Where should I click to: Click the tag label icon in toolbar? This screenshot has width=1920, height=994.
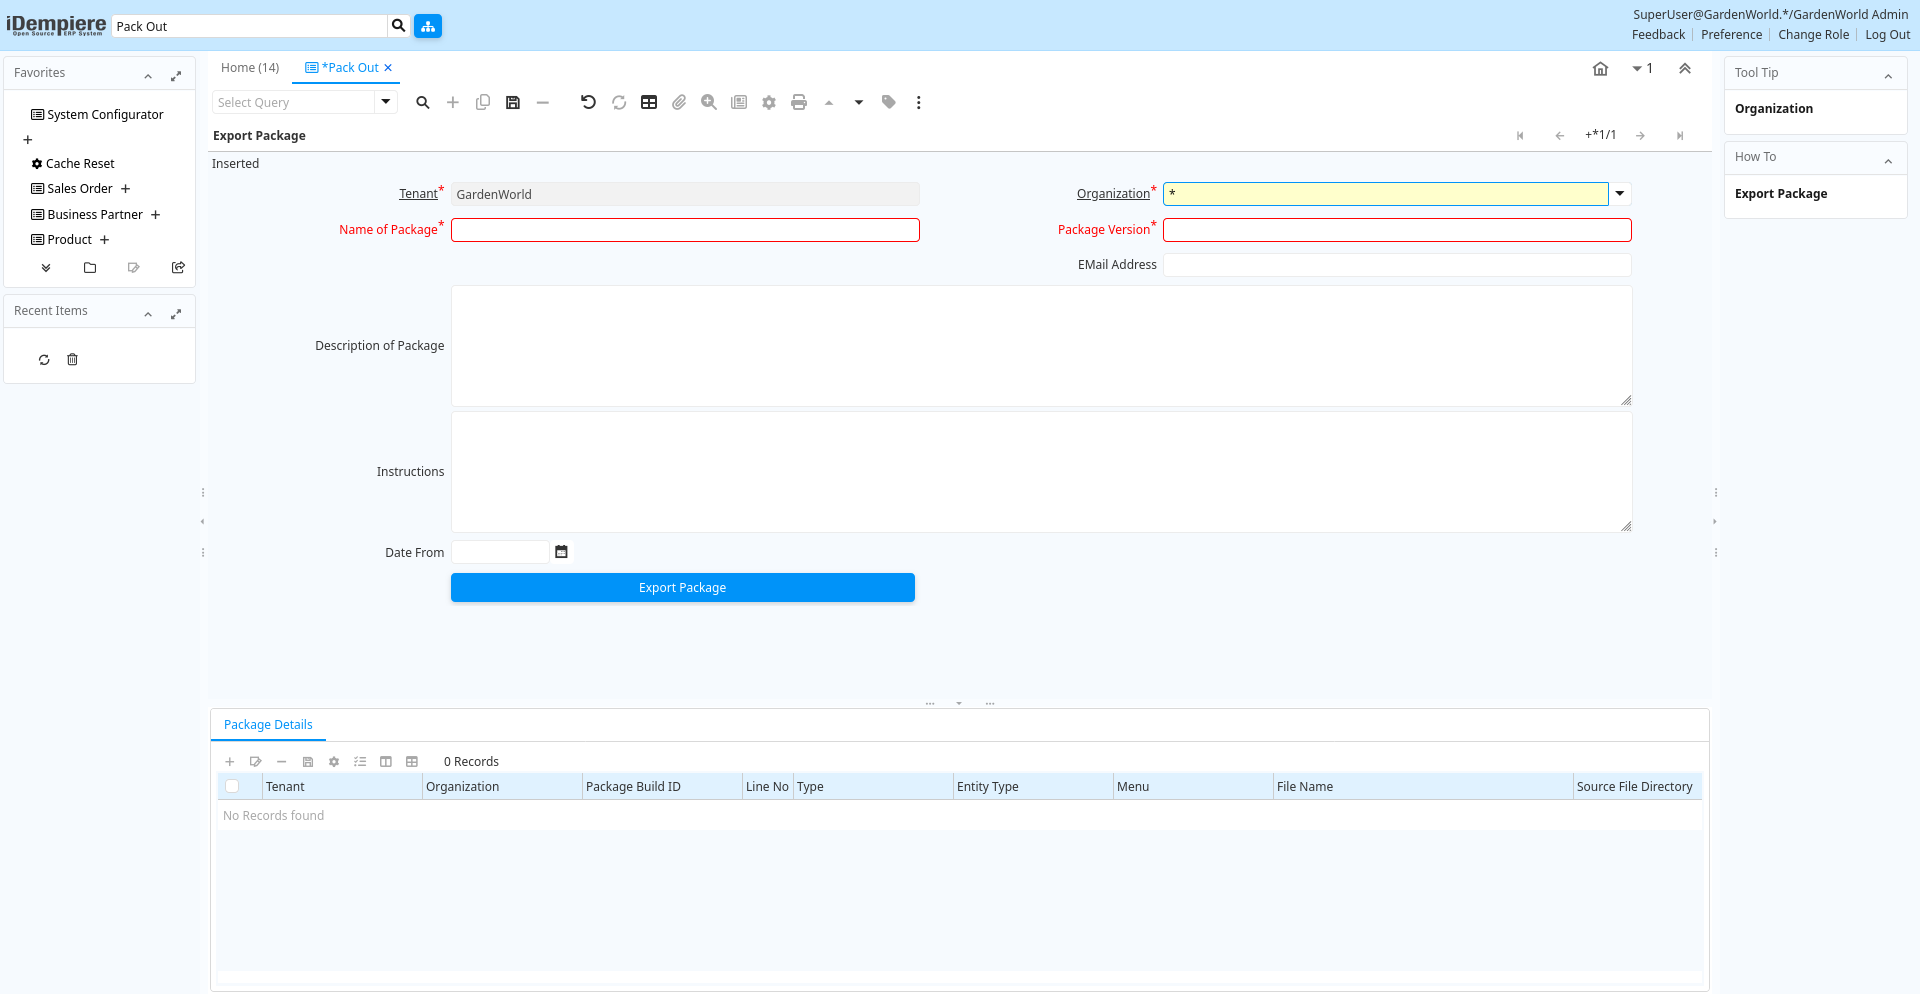(888, 102)
